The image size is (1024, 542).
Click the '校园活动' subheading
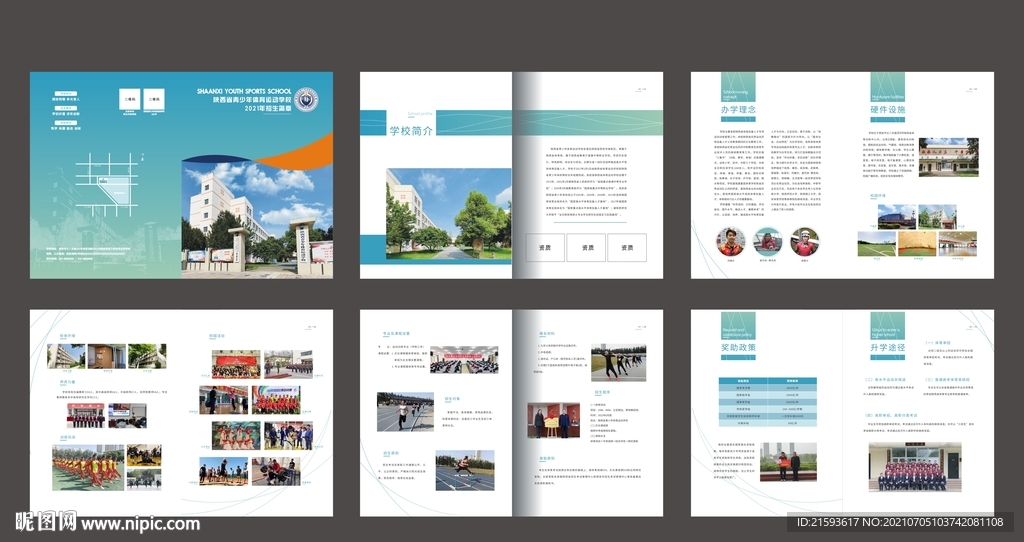coord(217,336)
